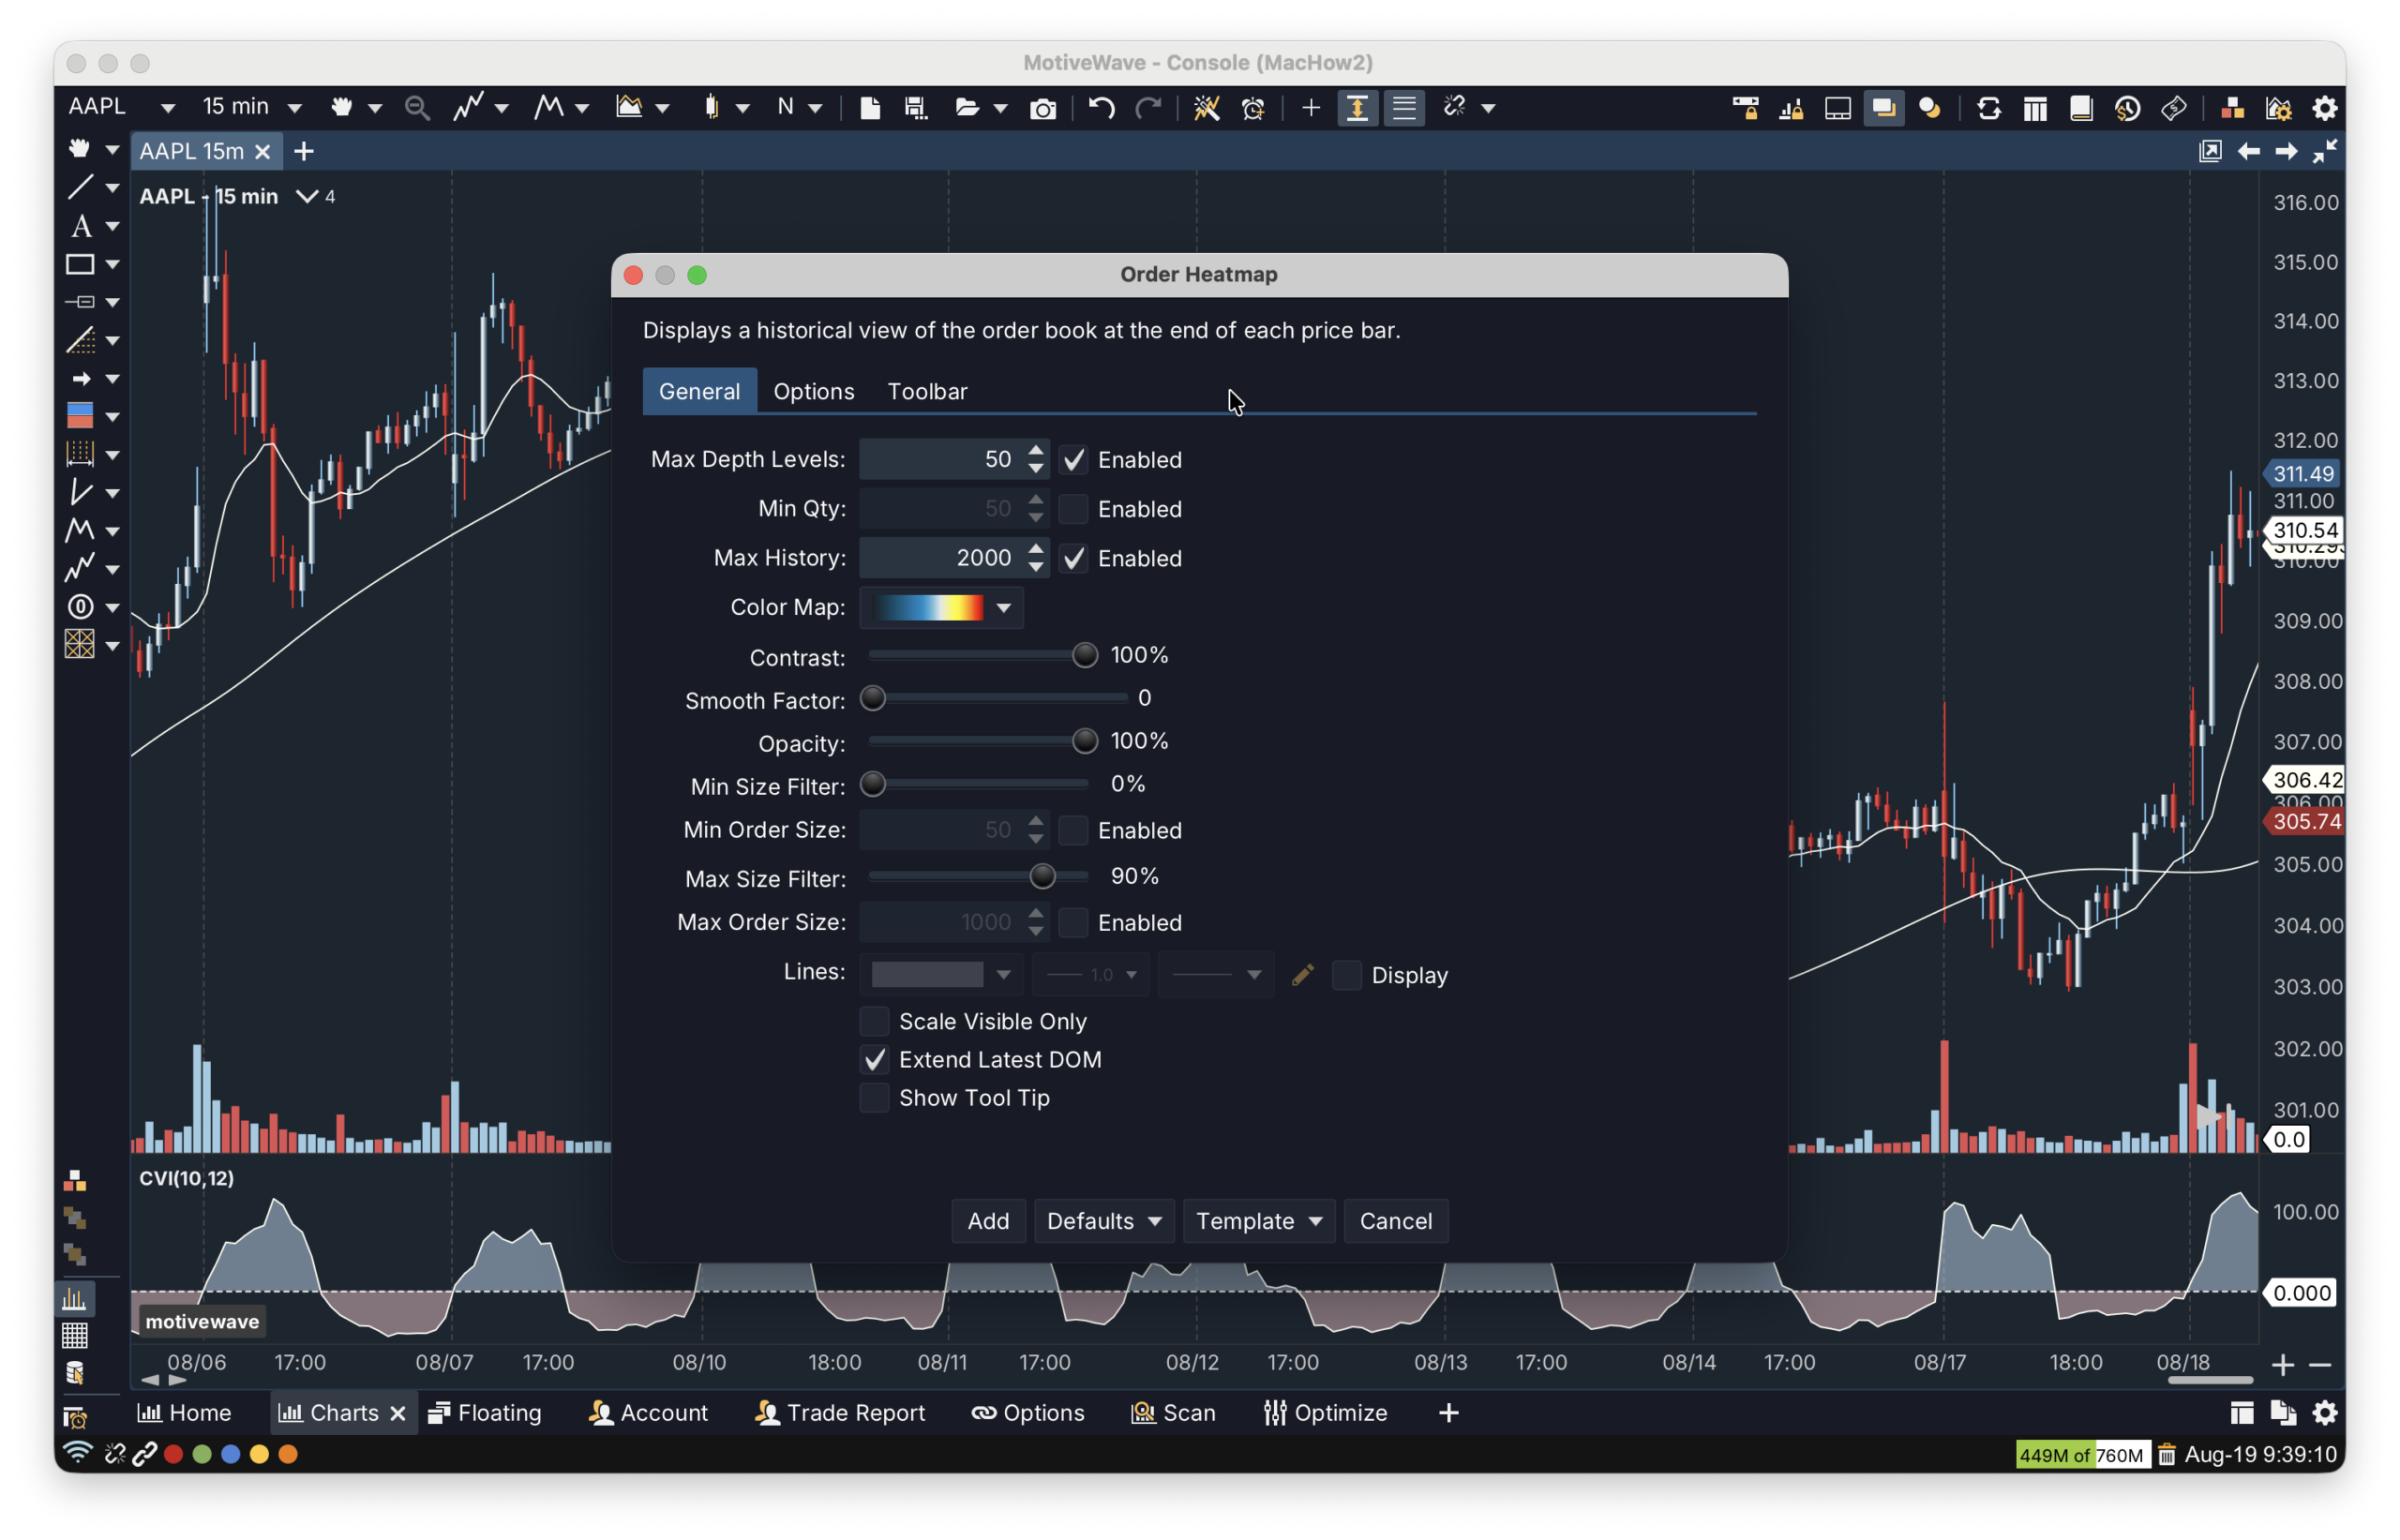This screenshot has height=1540, width=2400.
Task: Open the Color Map dropdown
Action: click(941, 608)
